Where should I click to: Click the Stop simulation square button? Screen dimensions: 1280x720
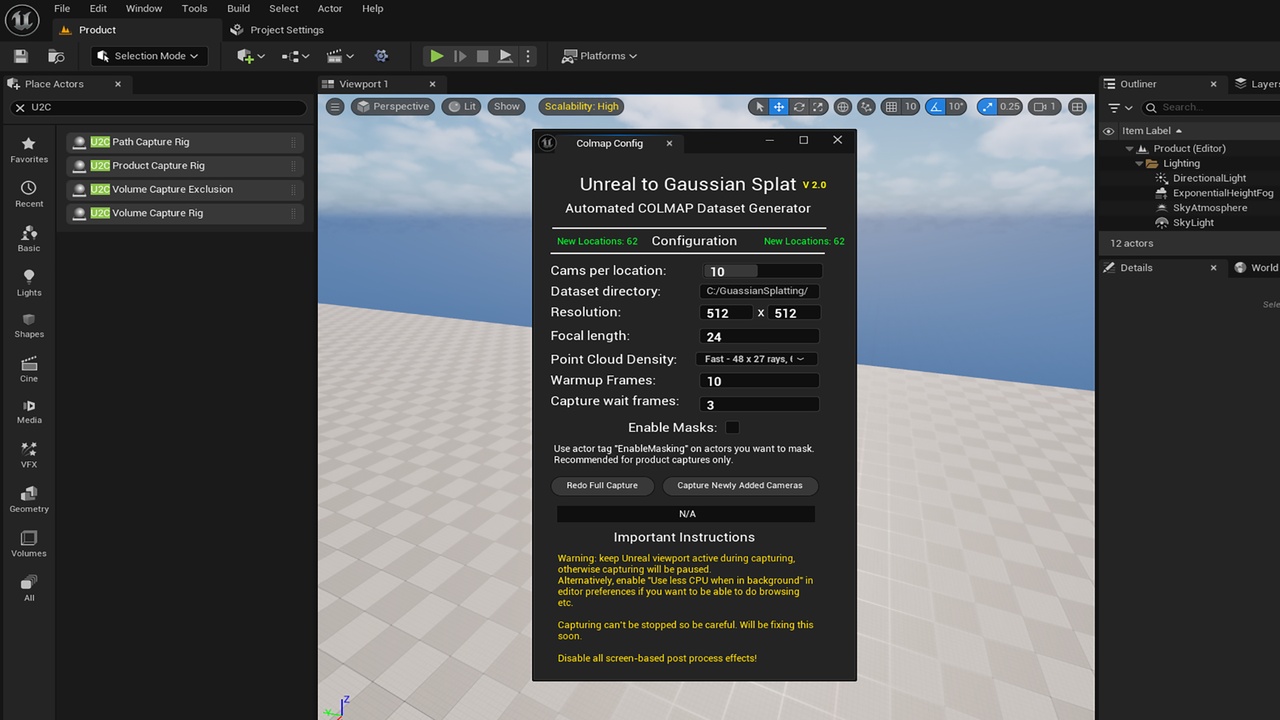[482, 56]
